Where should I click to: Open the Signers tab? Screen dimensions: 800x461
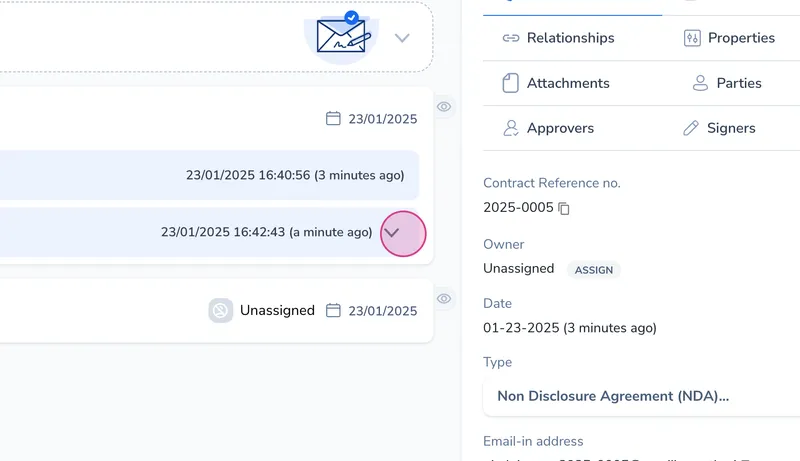(x=719, y=128)
